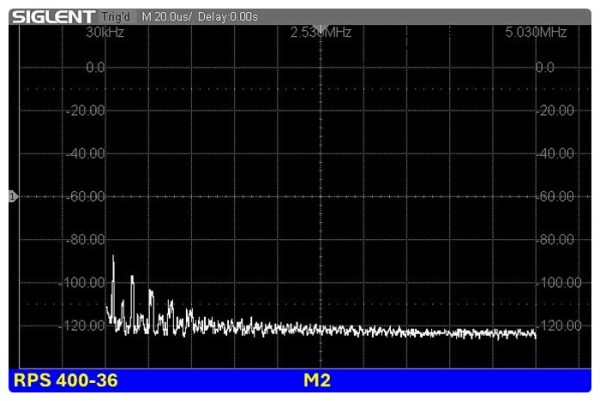Click the left -100.00 scale label
Image resolution: width=600 pixels, height=401 pixels.
(x=84, y=283)
